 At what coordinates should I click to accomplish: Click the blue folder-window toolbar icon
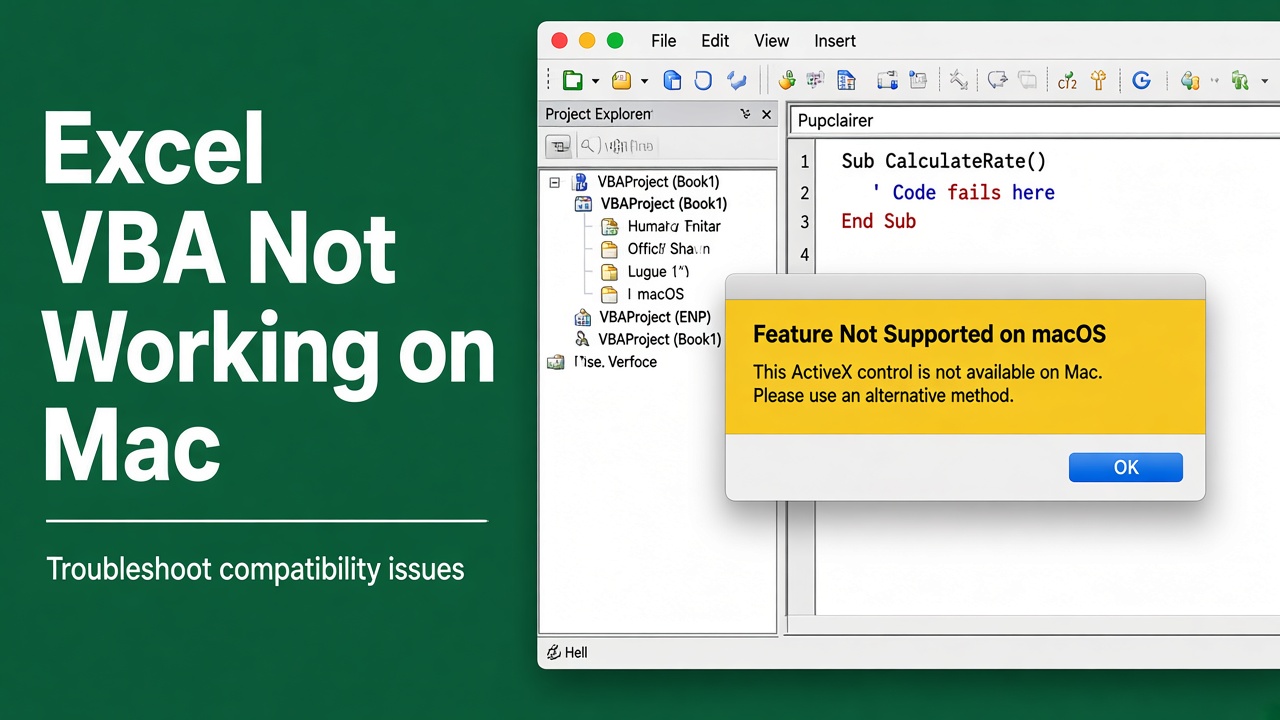887,81
